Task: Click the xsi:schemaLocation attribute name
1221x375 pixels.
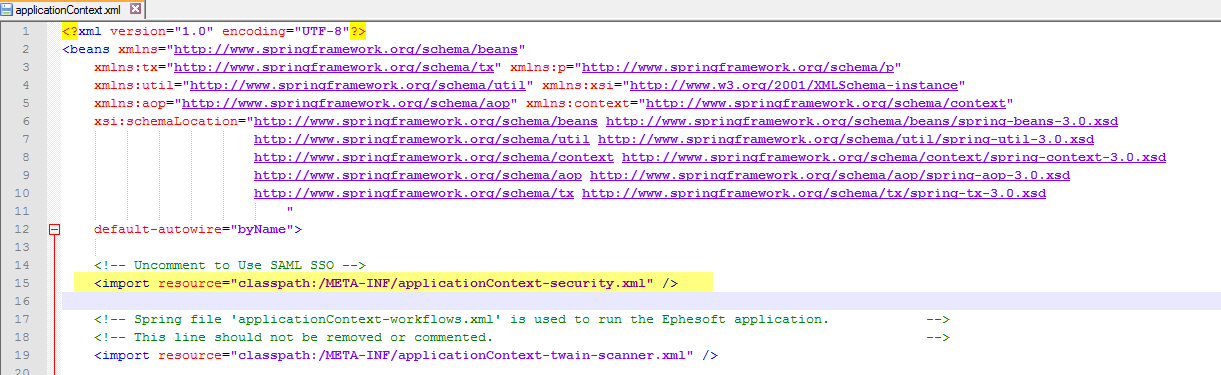Action: [x=166, y=121]
